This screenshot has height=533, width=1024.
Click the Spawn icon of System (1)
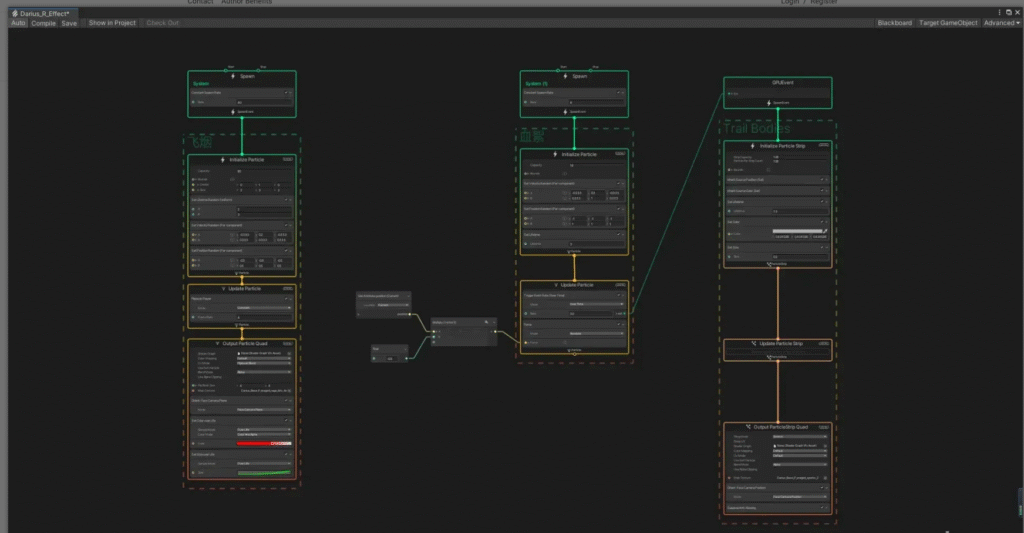coord(566,76)
